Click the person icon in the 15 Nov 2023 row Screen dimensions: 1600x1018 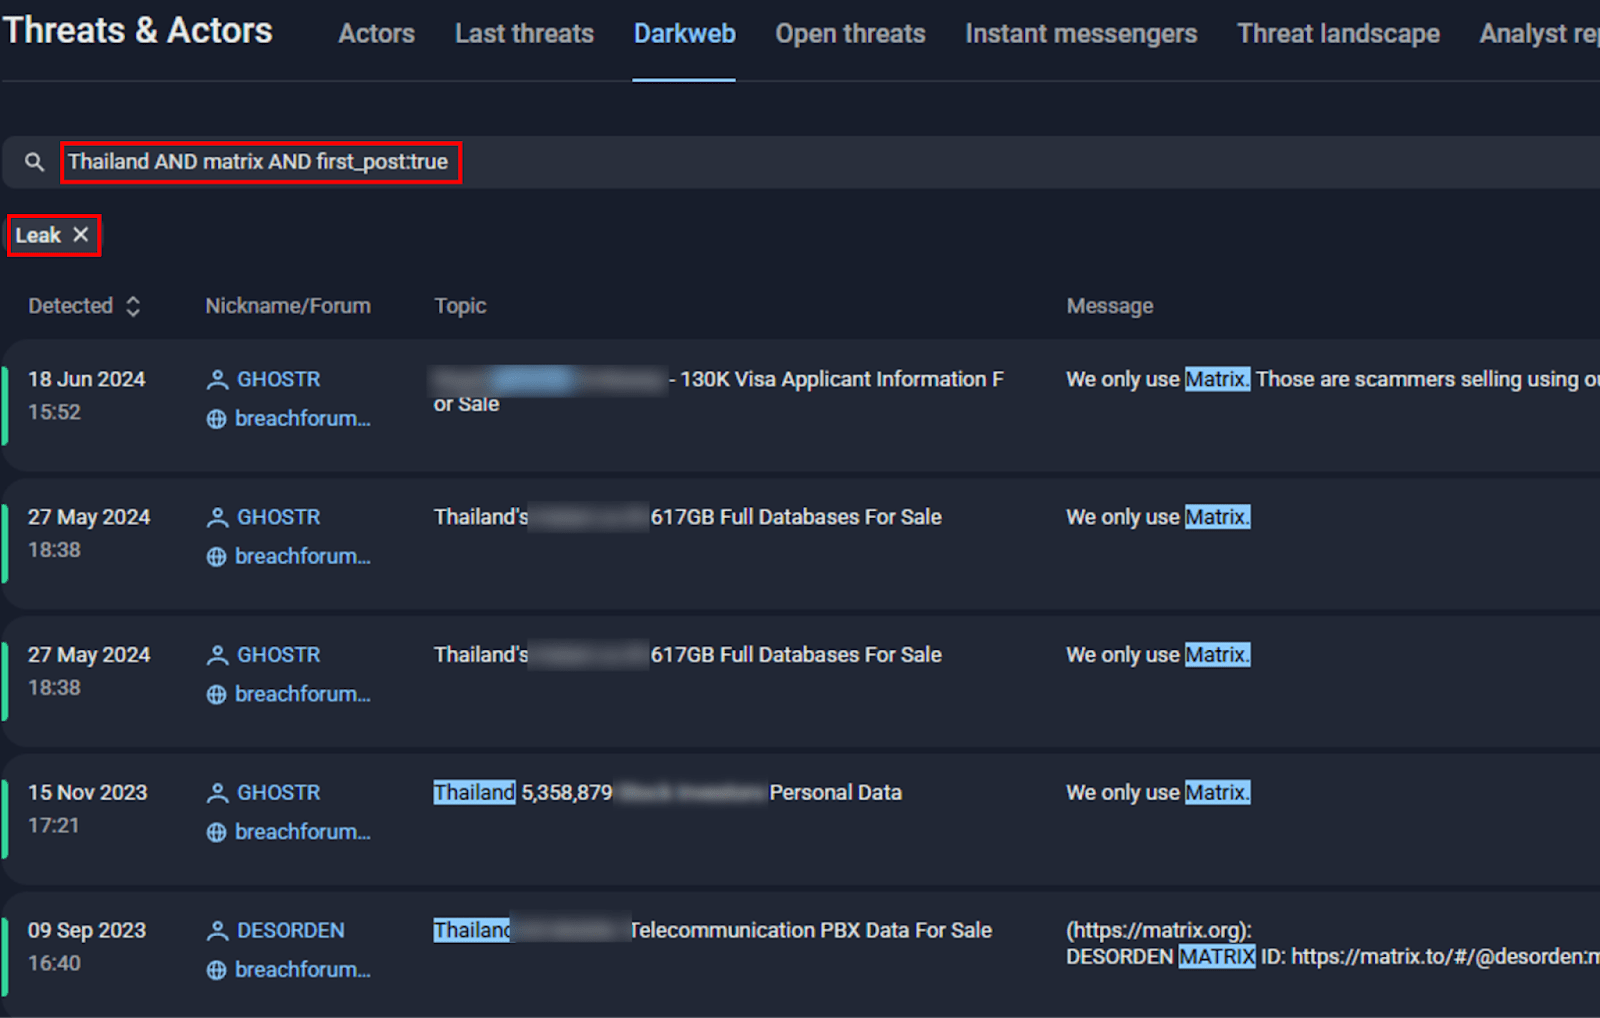[x=216, y=792]
